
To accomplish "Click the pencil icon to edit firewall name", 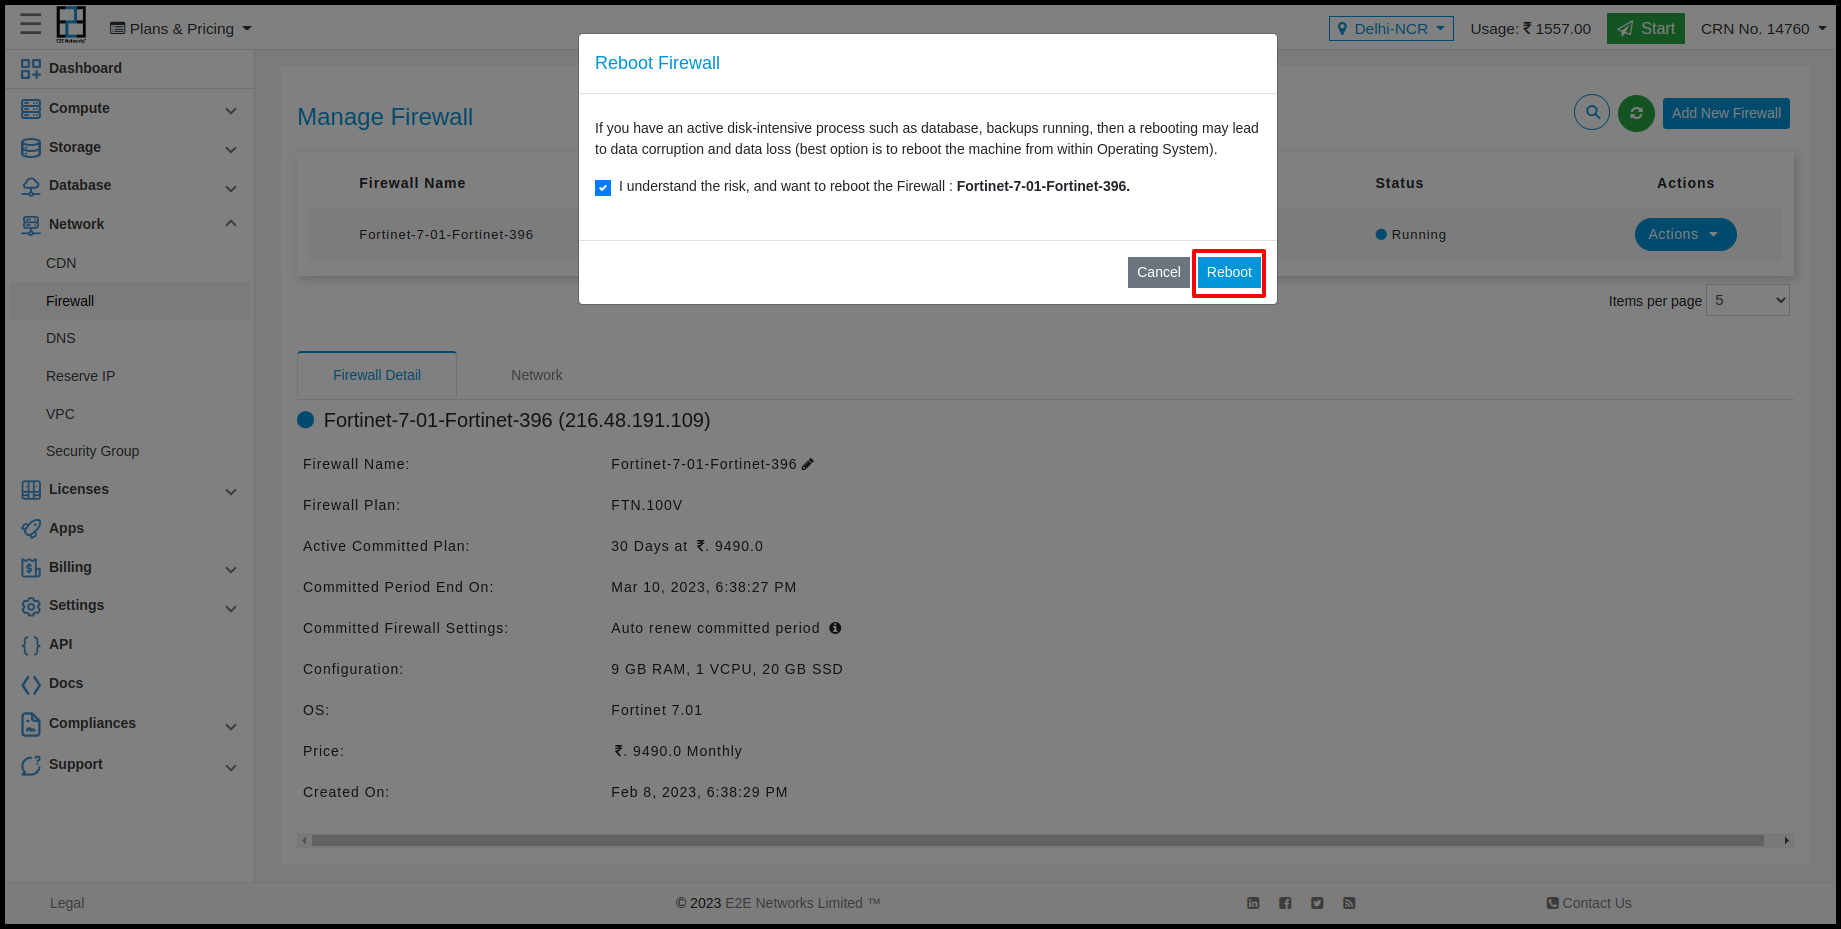I will pyautogui.click(x=808, y=464).
